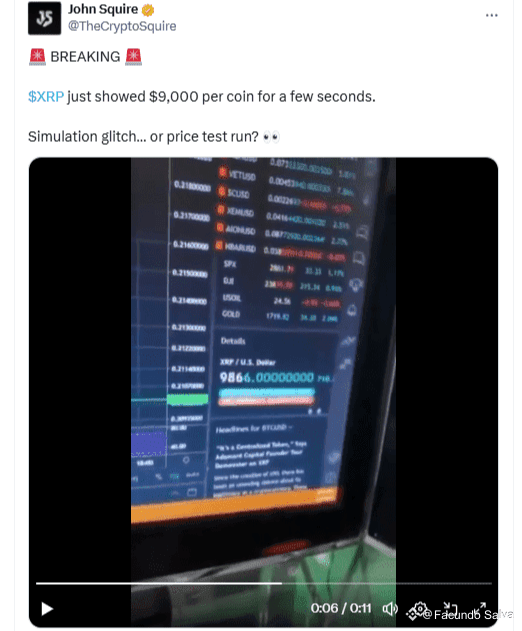This screenshot has height=631, width=522.
Task: Click the BREAKING headline text
Action: [85, 57]
